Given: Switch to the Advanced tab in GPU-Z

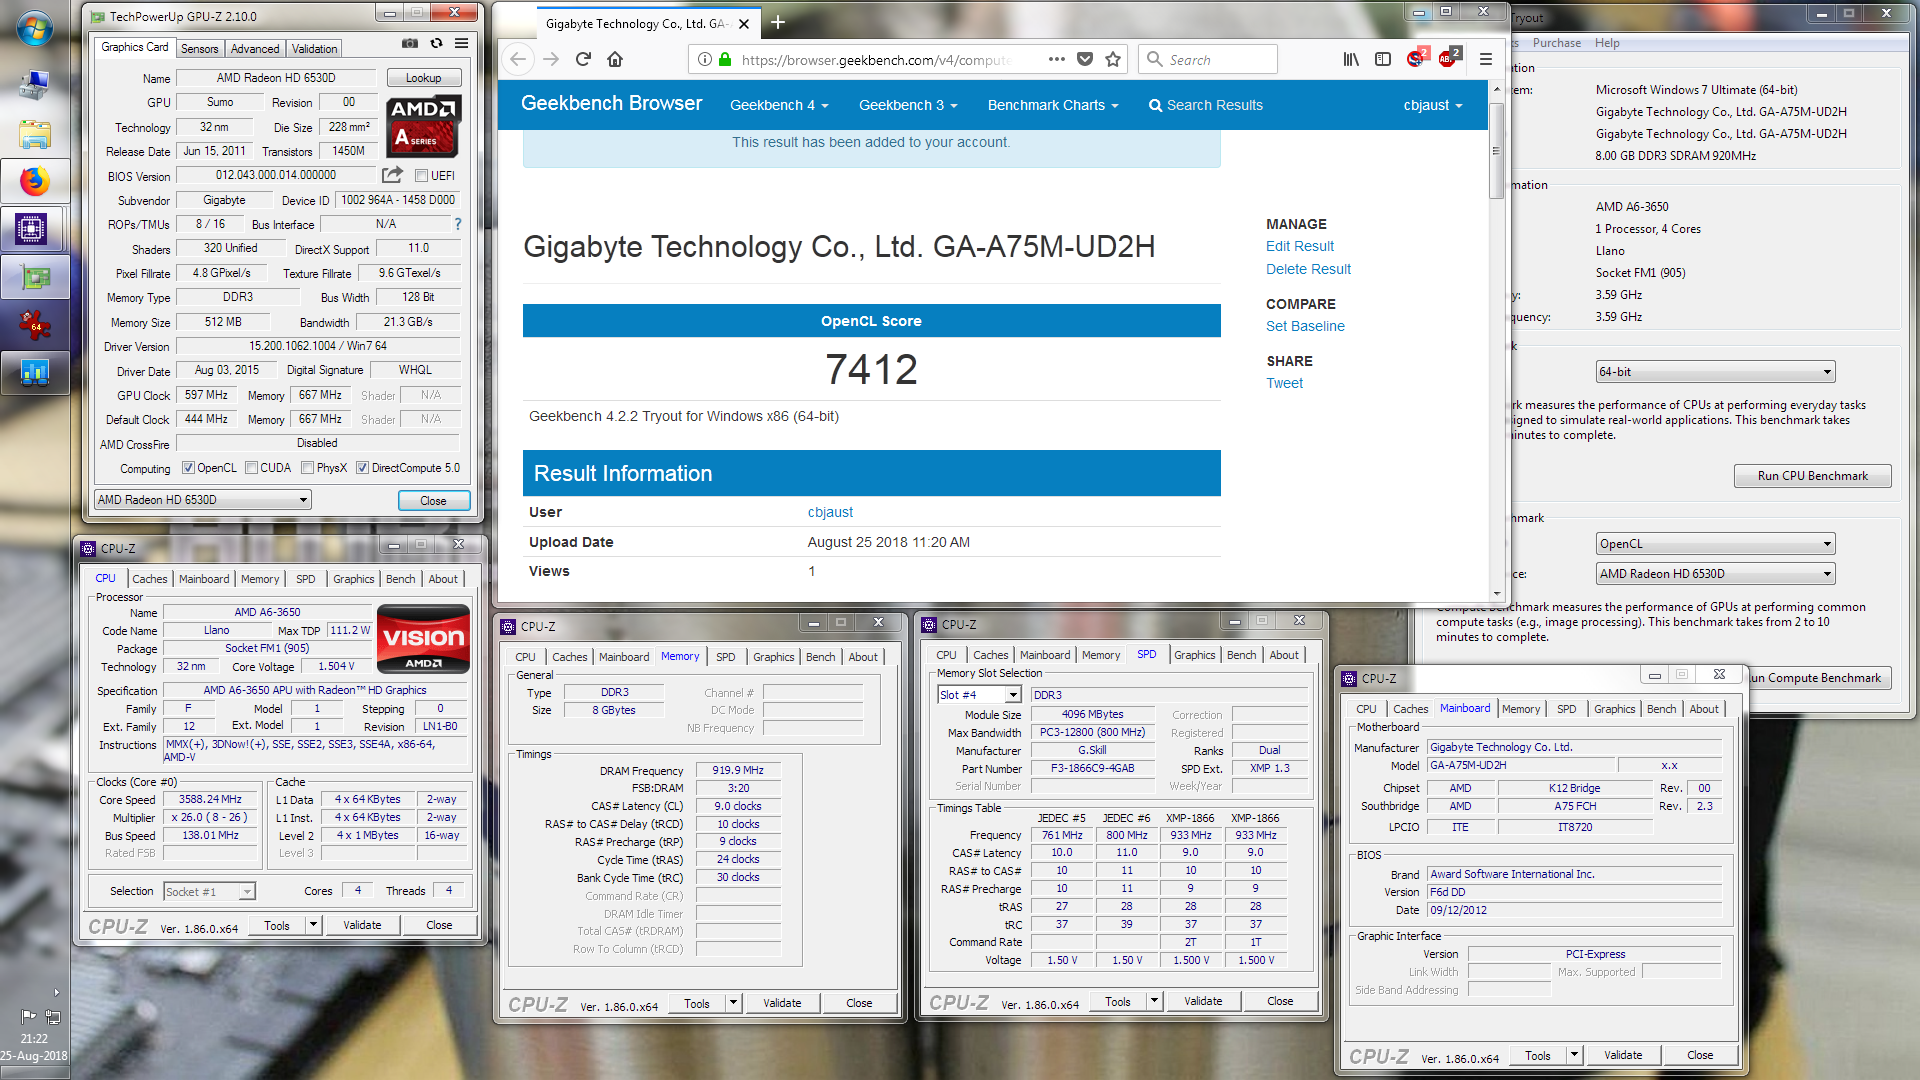Looking at the screenshot, I should pyautogui.click(x=255, y=49).
